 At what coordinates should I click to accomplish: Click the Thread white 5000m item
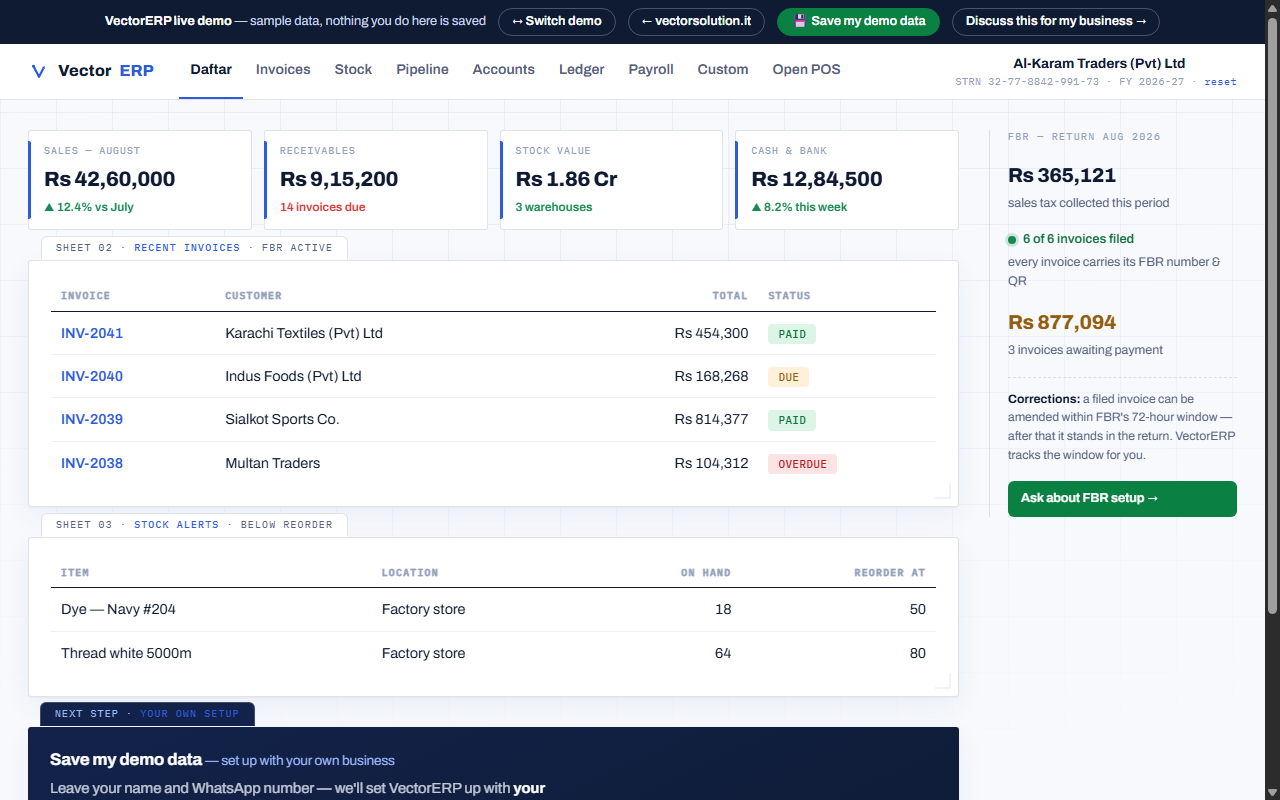(126, 653)
